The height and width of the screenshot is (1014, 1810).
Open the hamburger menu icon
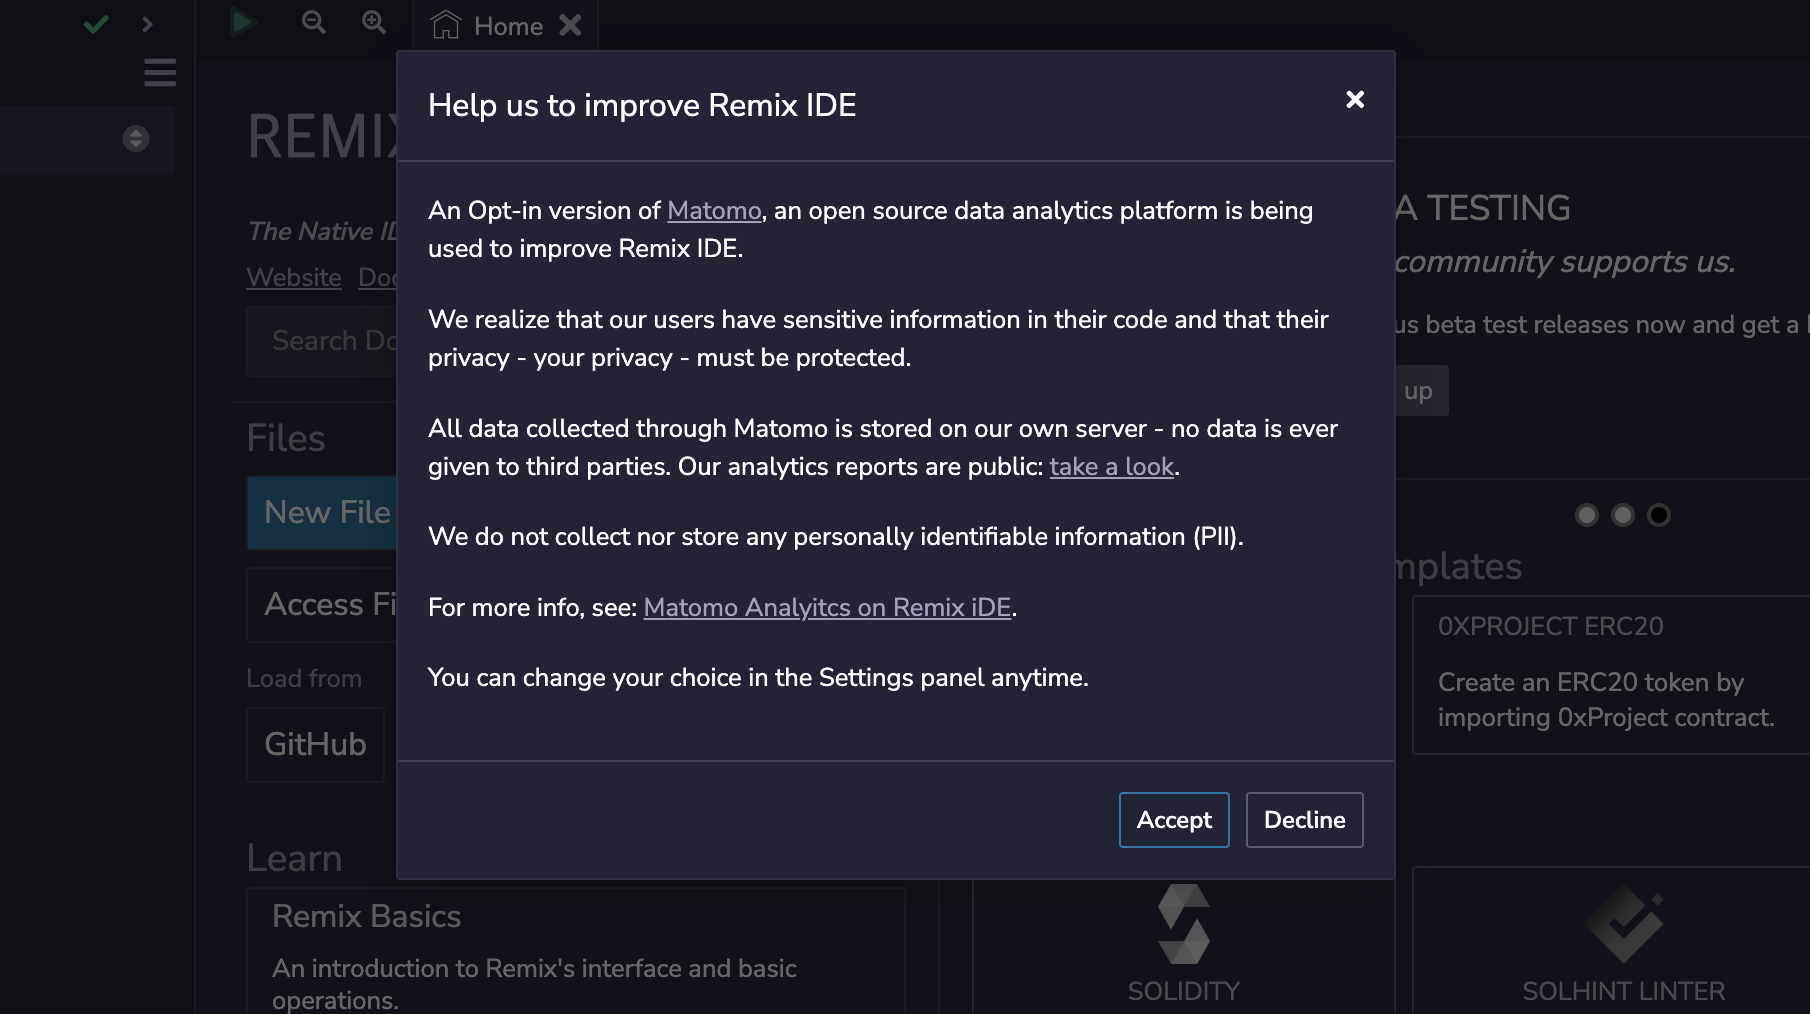(x=160, y=72)
